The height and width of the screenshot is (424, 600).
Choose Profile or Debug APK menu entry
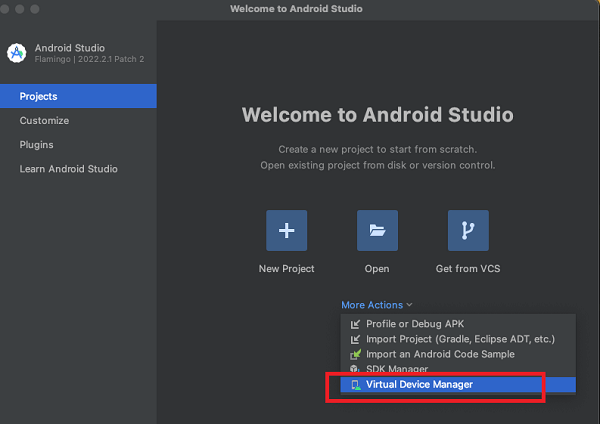tap(458, 324)
